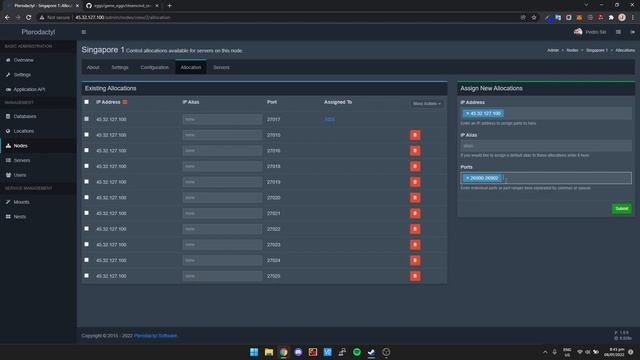
Task: Open File Explorer from taskbar
Action: (269, 352)
